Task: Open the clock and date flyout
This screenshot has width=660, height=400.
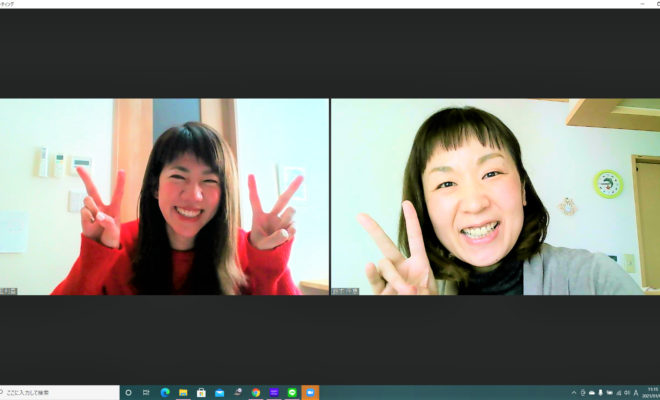Action: pos(651,393)
